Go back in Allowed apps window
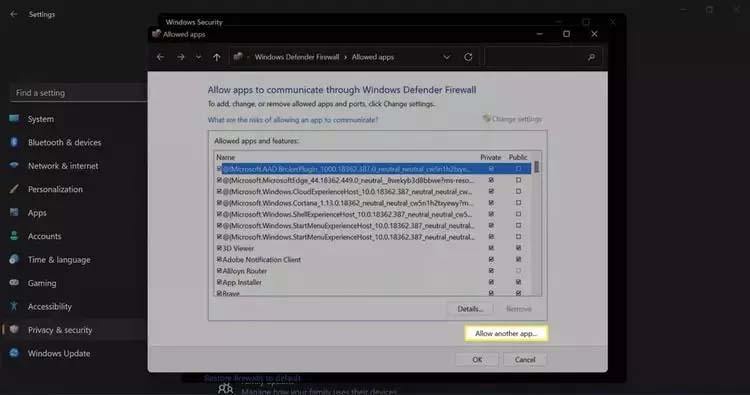Screen dimensions: 750x395 click(160, 57)
